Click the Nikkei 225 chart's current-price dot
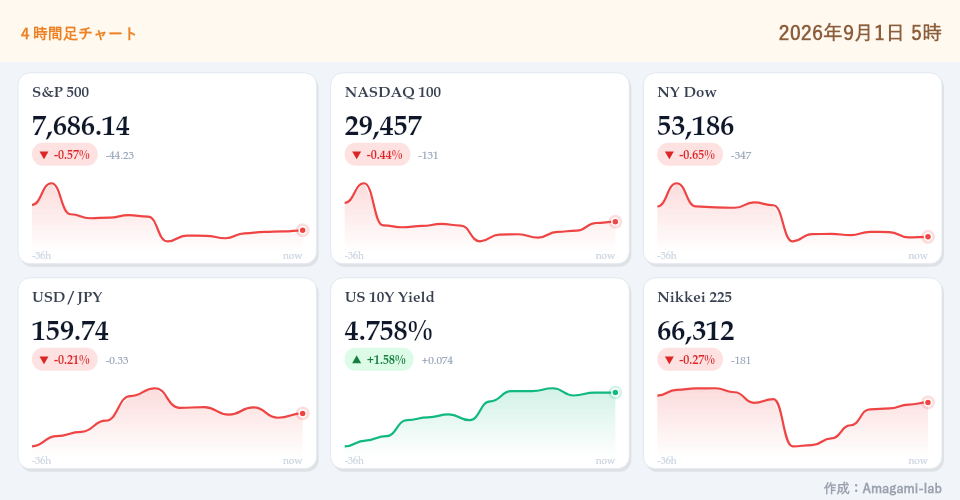The image size is (960, 500). tap(928, 402)
